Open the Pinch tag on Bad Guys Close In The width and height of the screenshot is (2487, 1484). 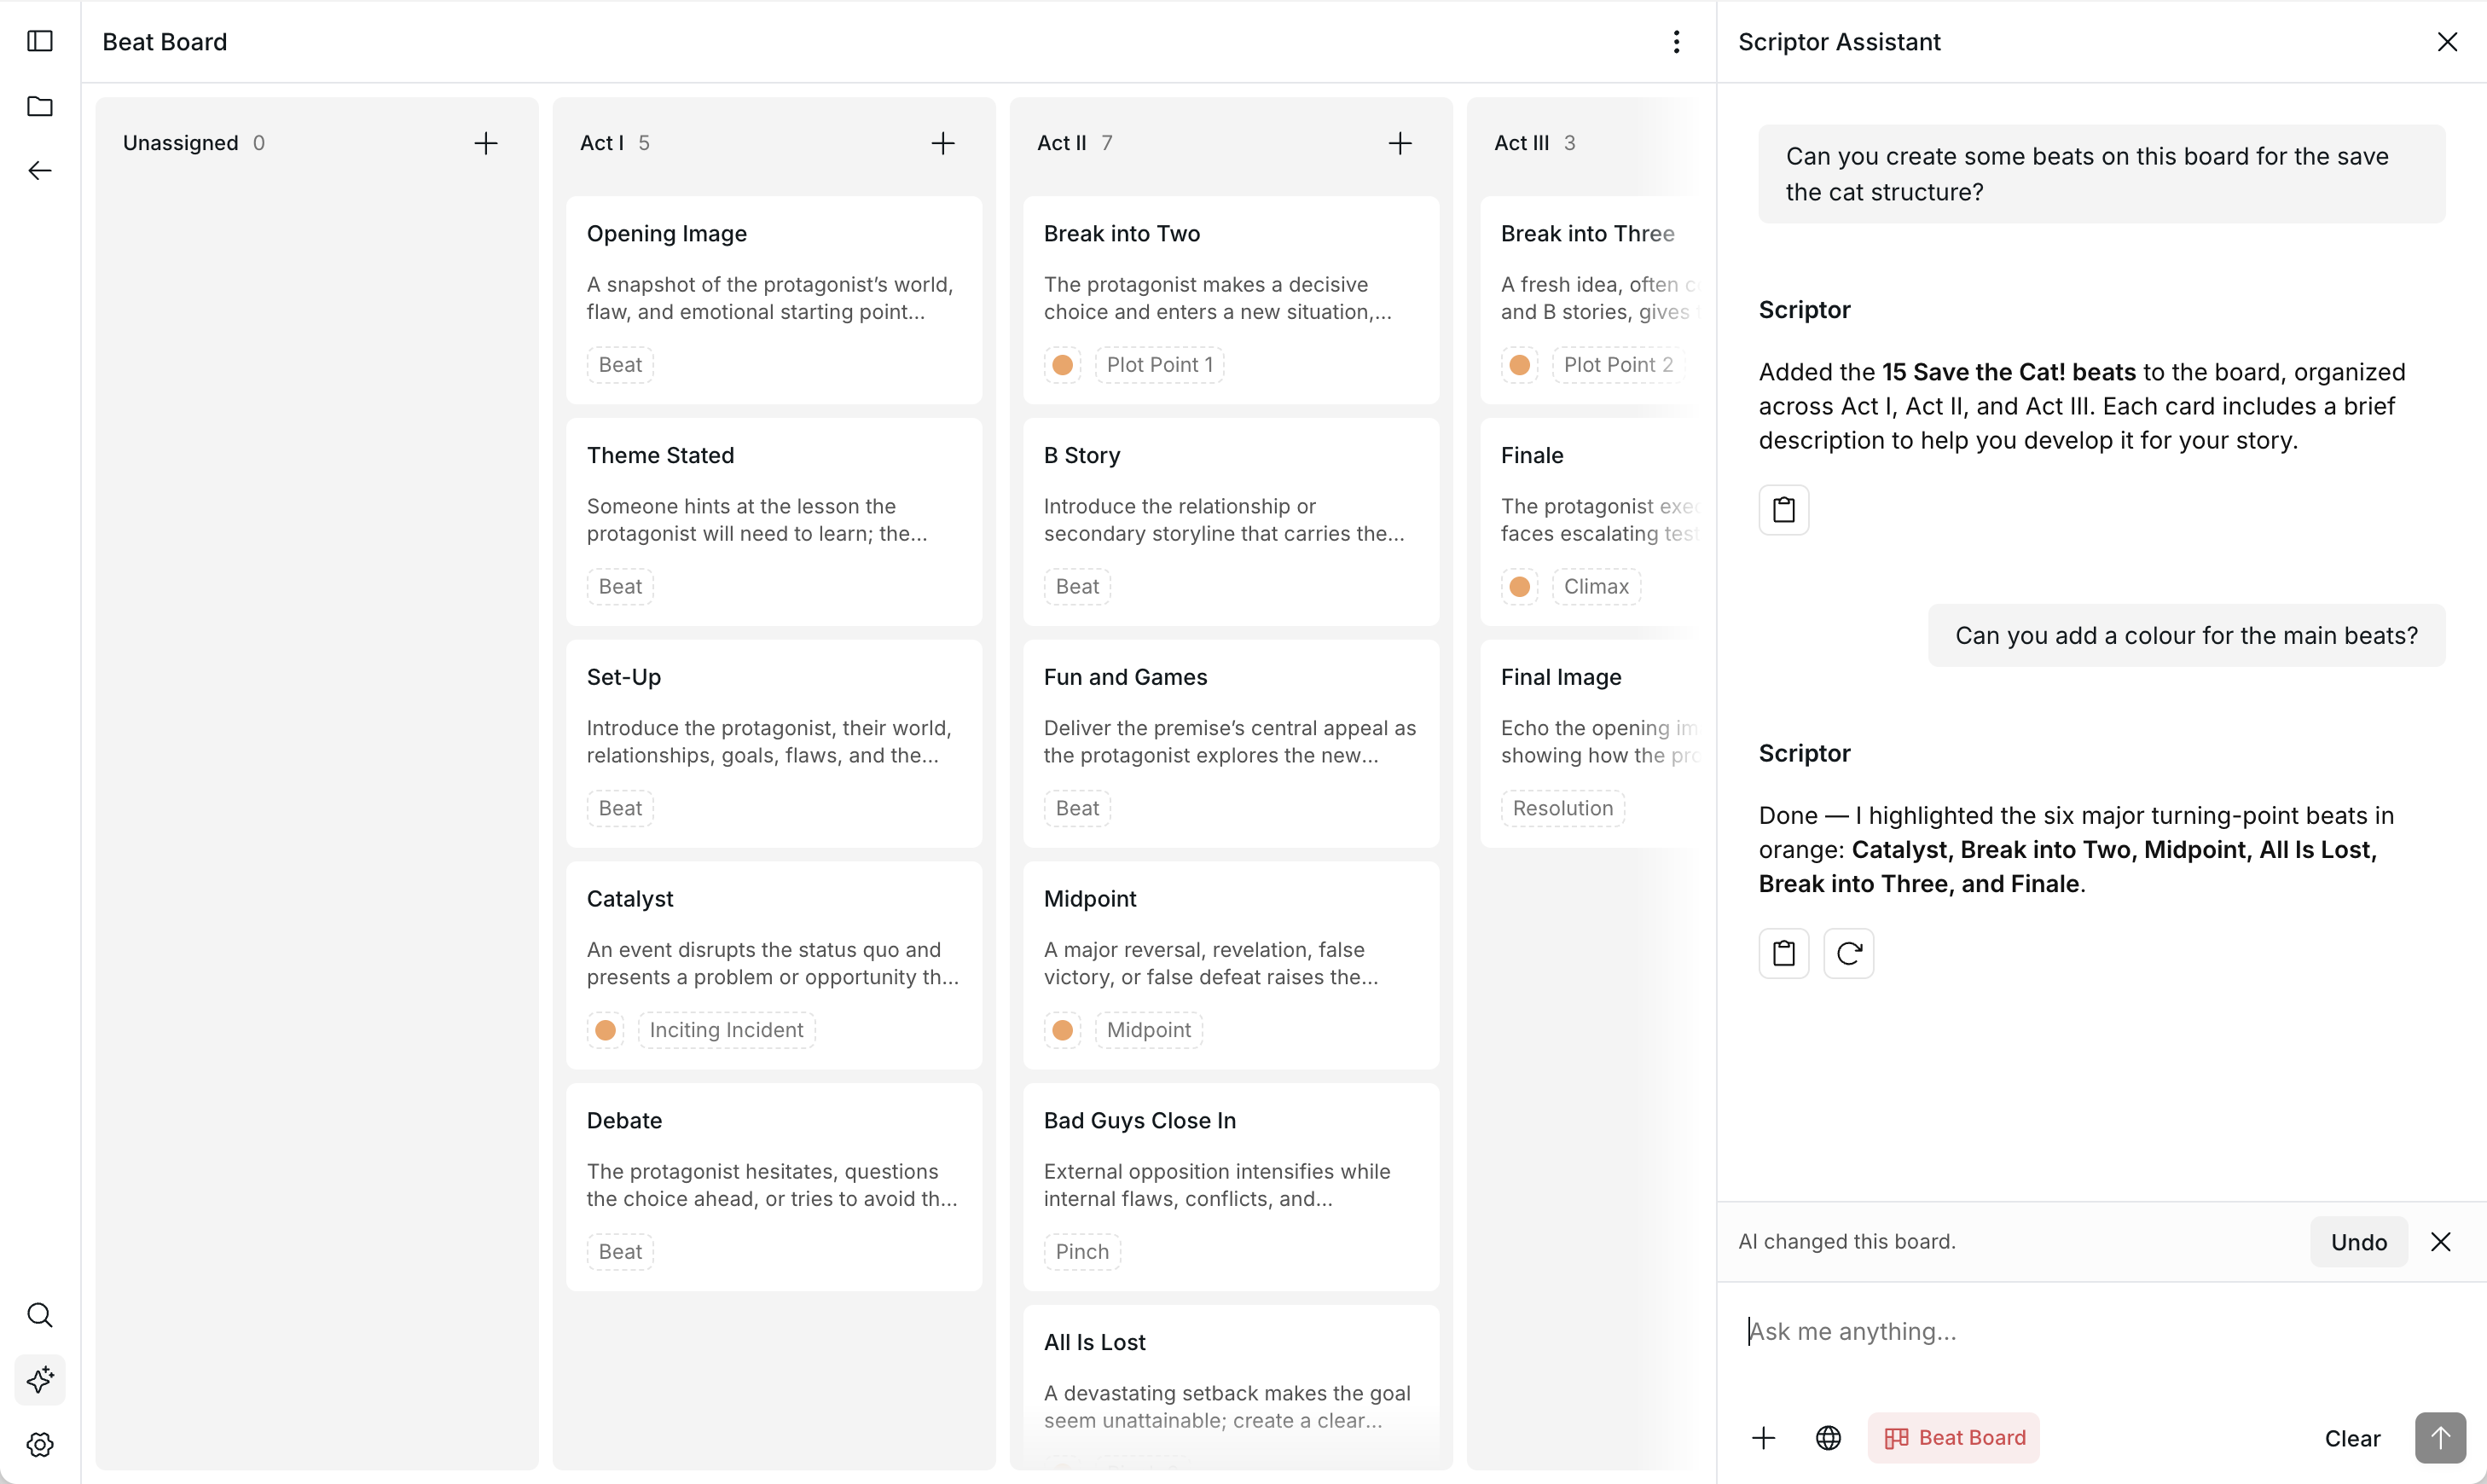point(1082,1252)
